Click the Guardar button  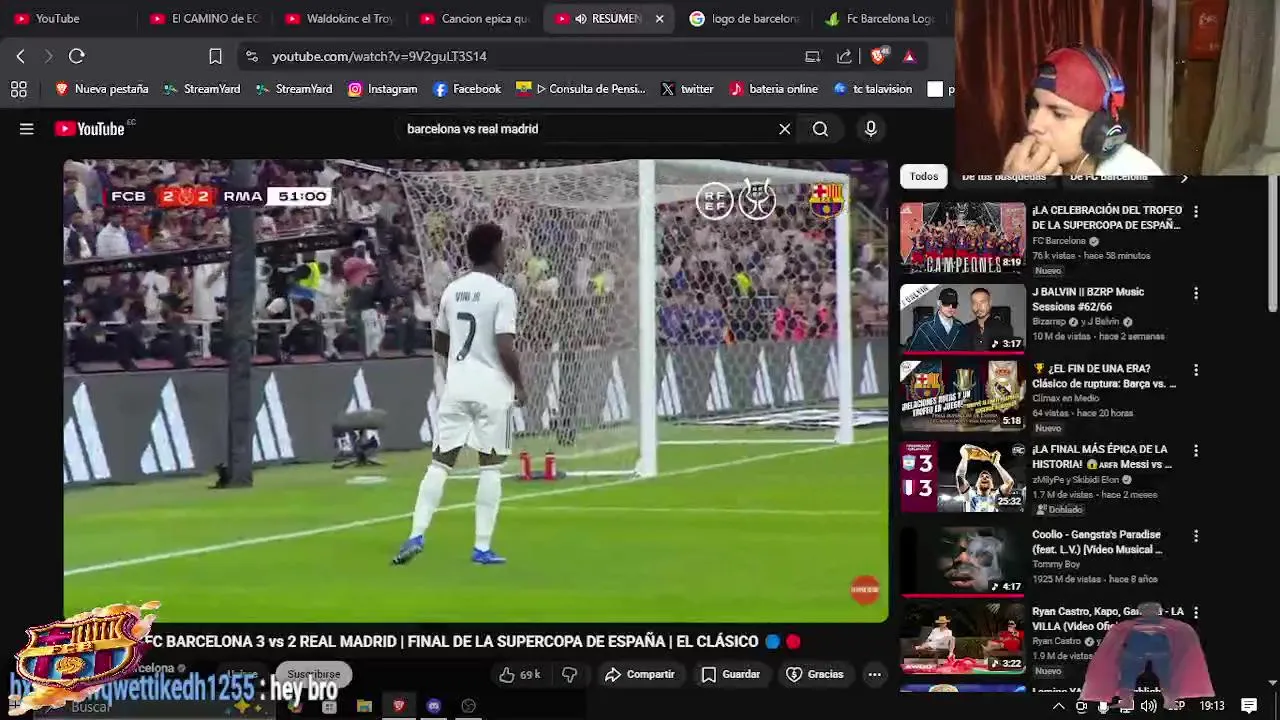(x=731, y=675)
